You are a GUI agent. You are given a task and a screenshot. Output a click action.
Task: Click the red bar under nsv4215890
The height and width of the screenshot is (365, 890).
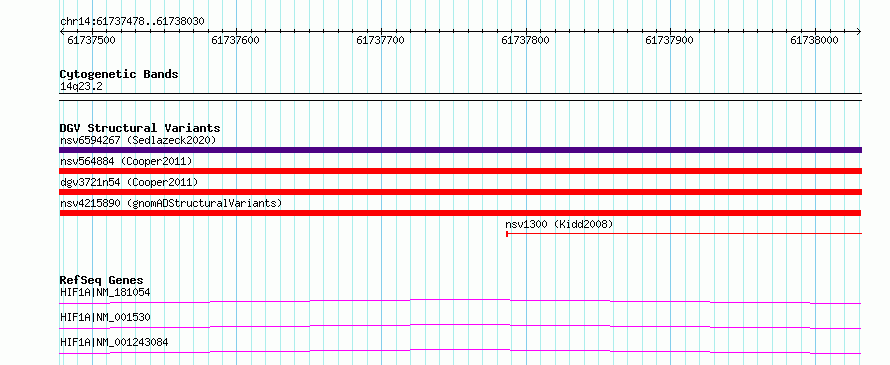coord(460,213)
